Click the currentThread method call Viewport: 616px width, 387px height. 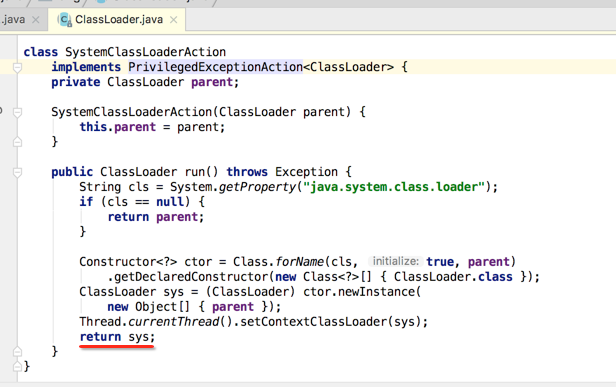pos(174,322)
